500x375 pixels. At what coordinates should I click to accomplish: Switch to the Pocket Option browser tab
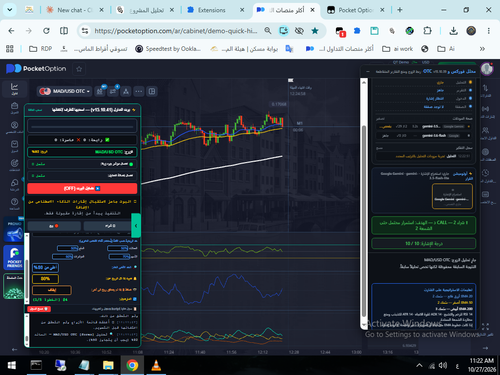coord(356,10)
